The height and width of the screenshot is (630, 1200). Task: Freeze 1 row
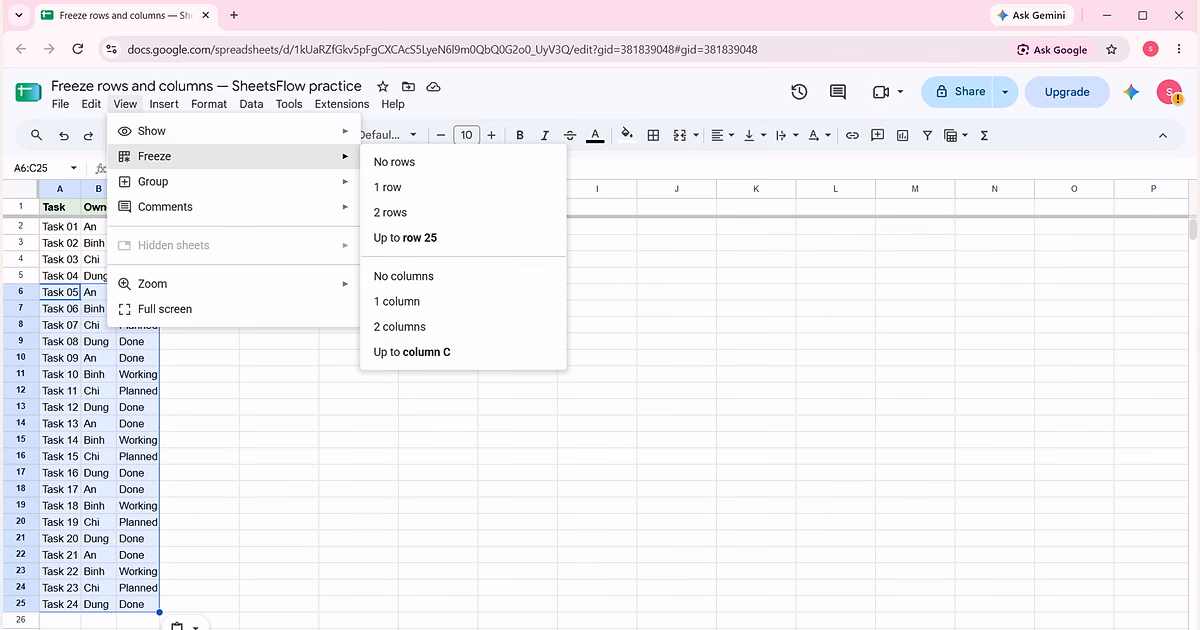[463, 187]
